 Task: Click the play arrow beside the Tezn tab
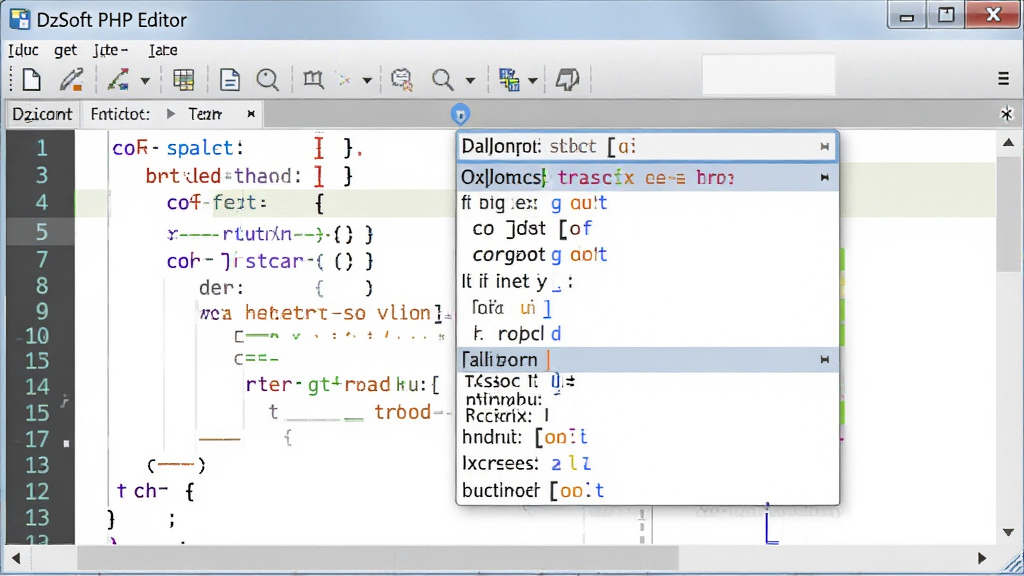pos(171,114)
